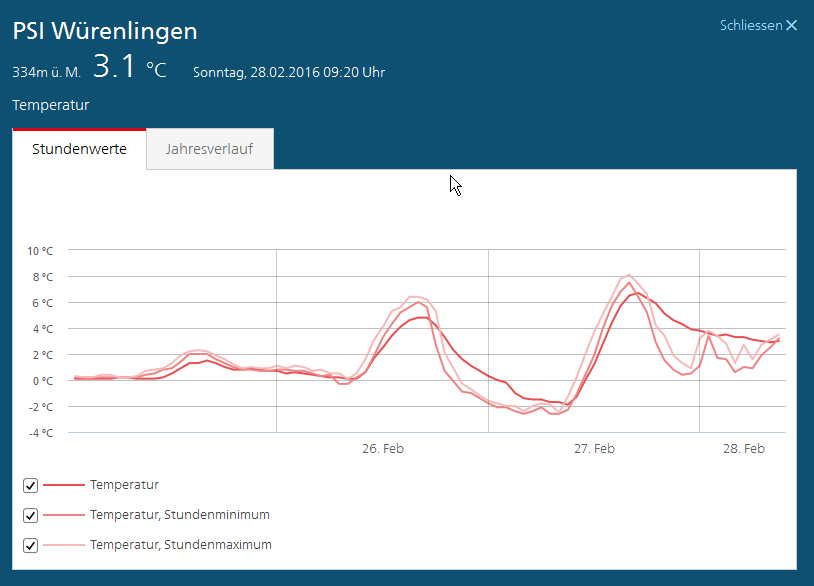Click the legend label 'Temperatur, Stundenmaximum'
The width and height of the screenshot is (814, 586).
coord(181,545)
